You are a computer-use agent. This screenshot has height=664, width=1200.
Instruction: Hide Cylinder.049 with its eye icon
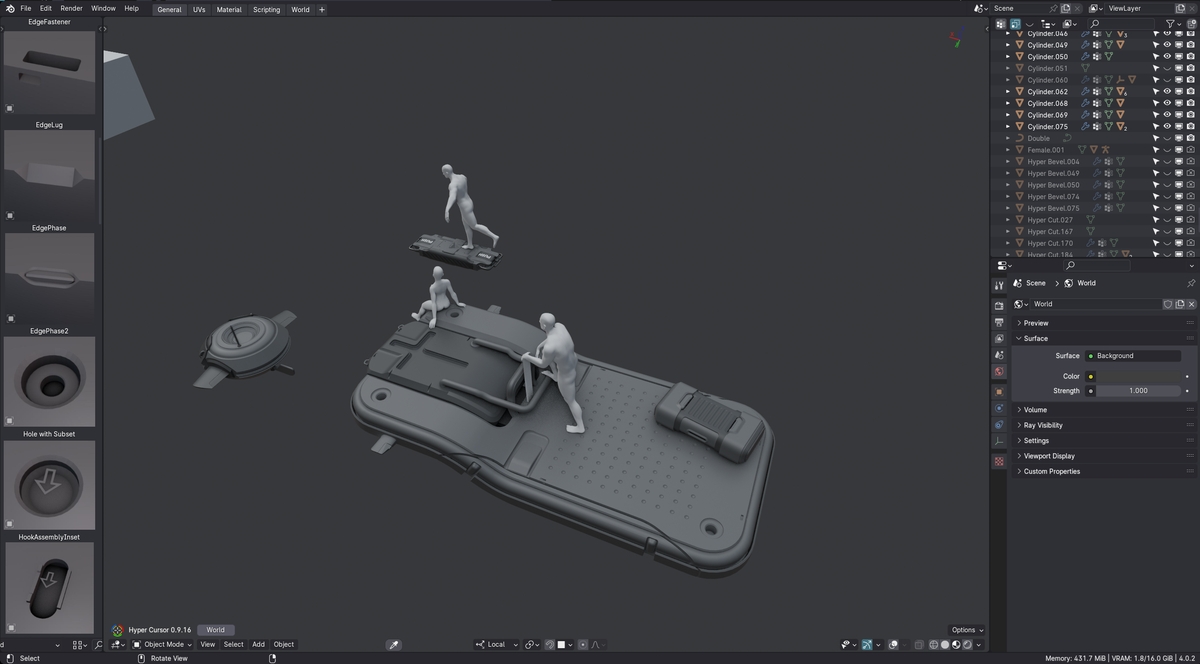pos(1167,45)
